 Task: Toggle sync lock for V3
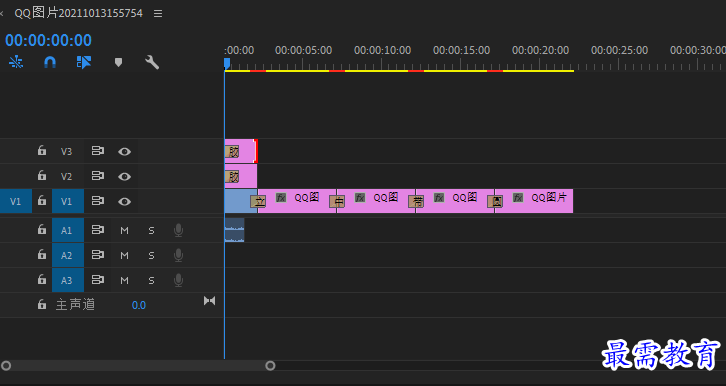97,151
